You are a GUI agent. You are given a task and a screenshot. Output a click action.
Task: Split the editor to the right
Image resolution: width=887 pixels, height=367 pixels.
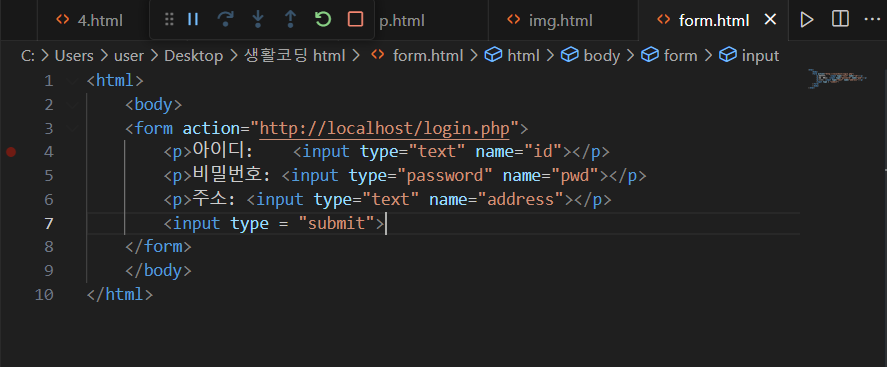[840, 20]
